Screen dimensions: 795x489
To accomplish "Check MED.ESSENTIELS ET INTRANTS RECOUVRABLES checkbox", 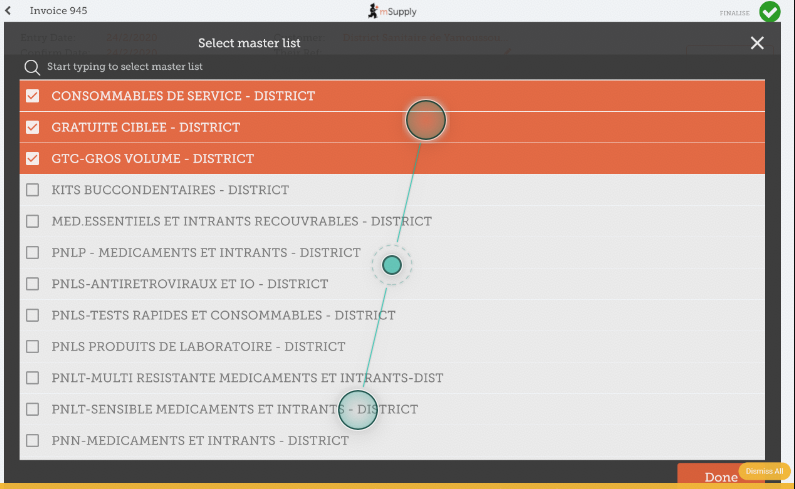I will [x=32, y=221].
